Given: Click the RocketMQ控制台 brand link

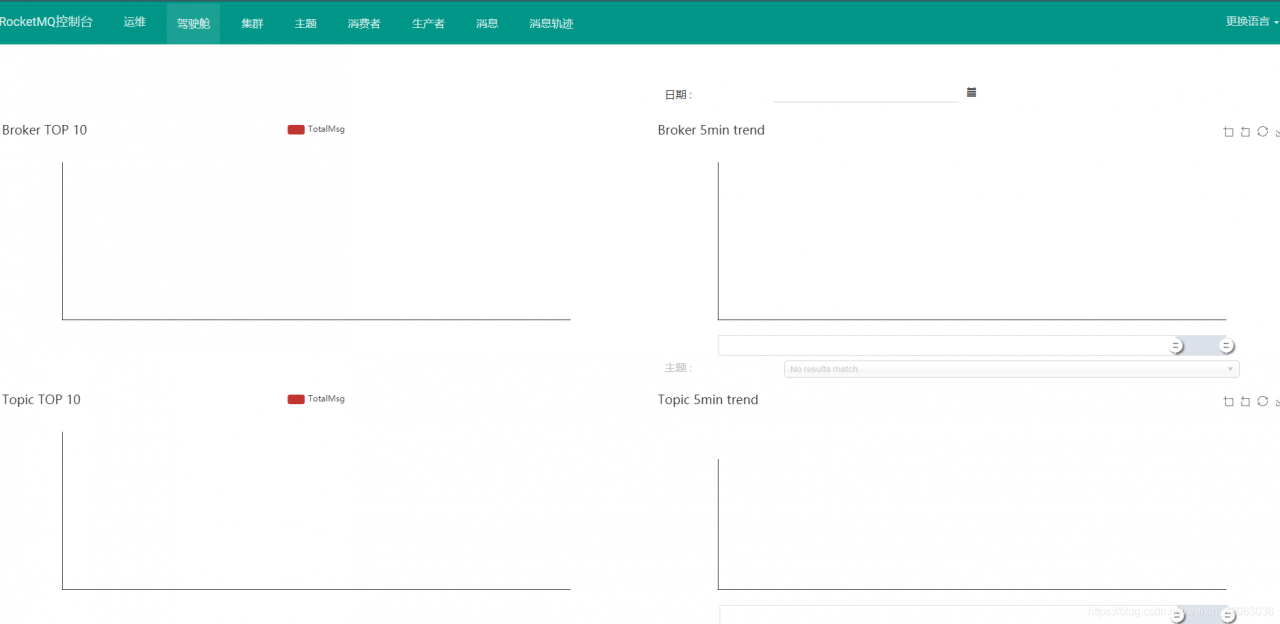Looking at the screenshot, I should pos(46,22).
